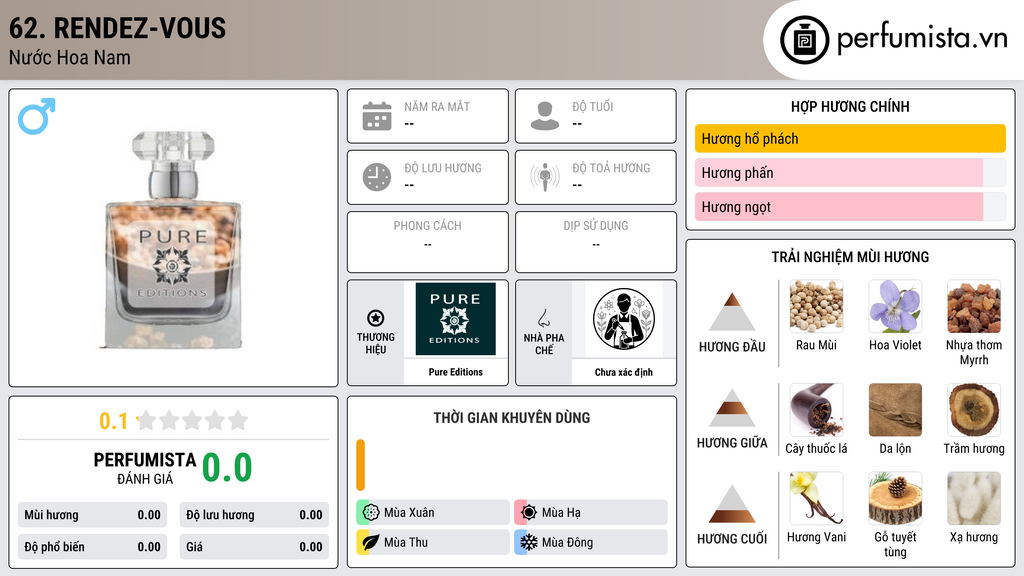Click the Độ lưu hương 0.00 score field
Screen dimensions: 1024x576
pyautogui.click(x=254, y=515)
